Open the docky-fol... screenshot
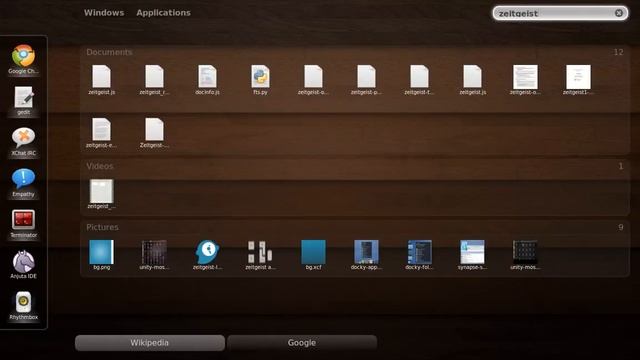Image resolution: width=640 pixels, height=360 pixels. pos(419,255)
